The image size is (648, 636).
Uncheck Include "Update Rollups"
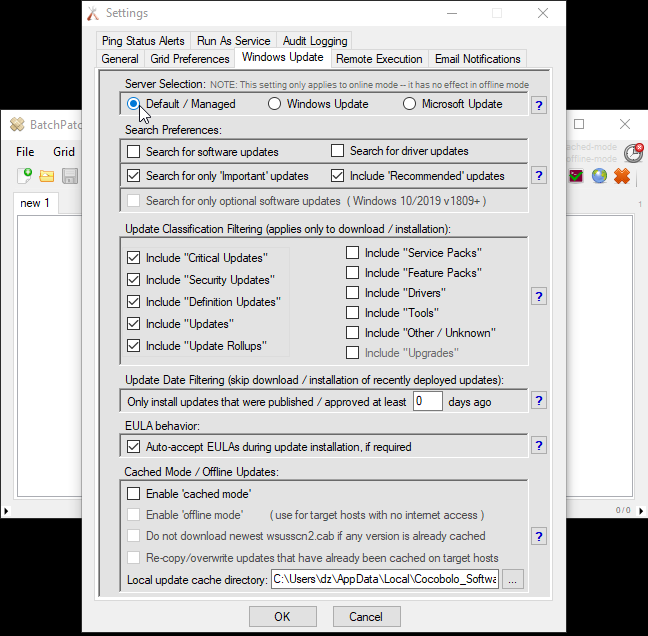click(133, 345)
